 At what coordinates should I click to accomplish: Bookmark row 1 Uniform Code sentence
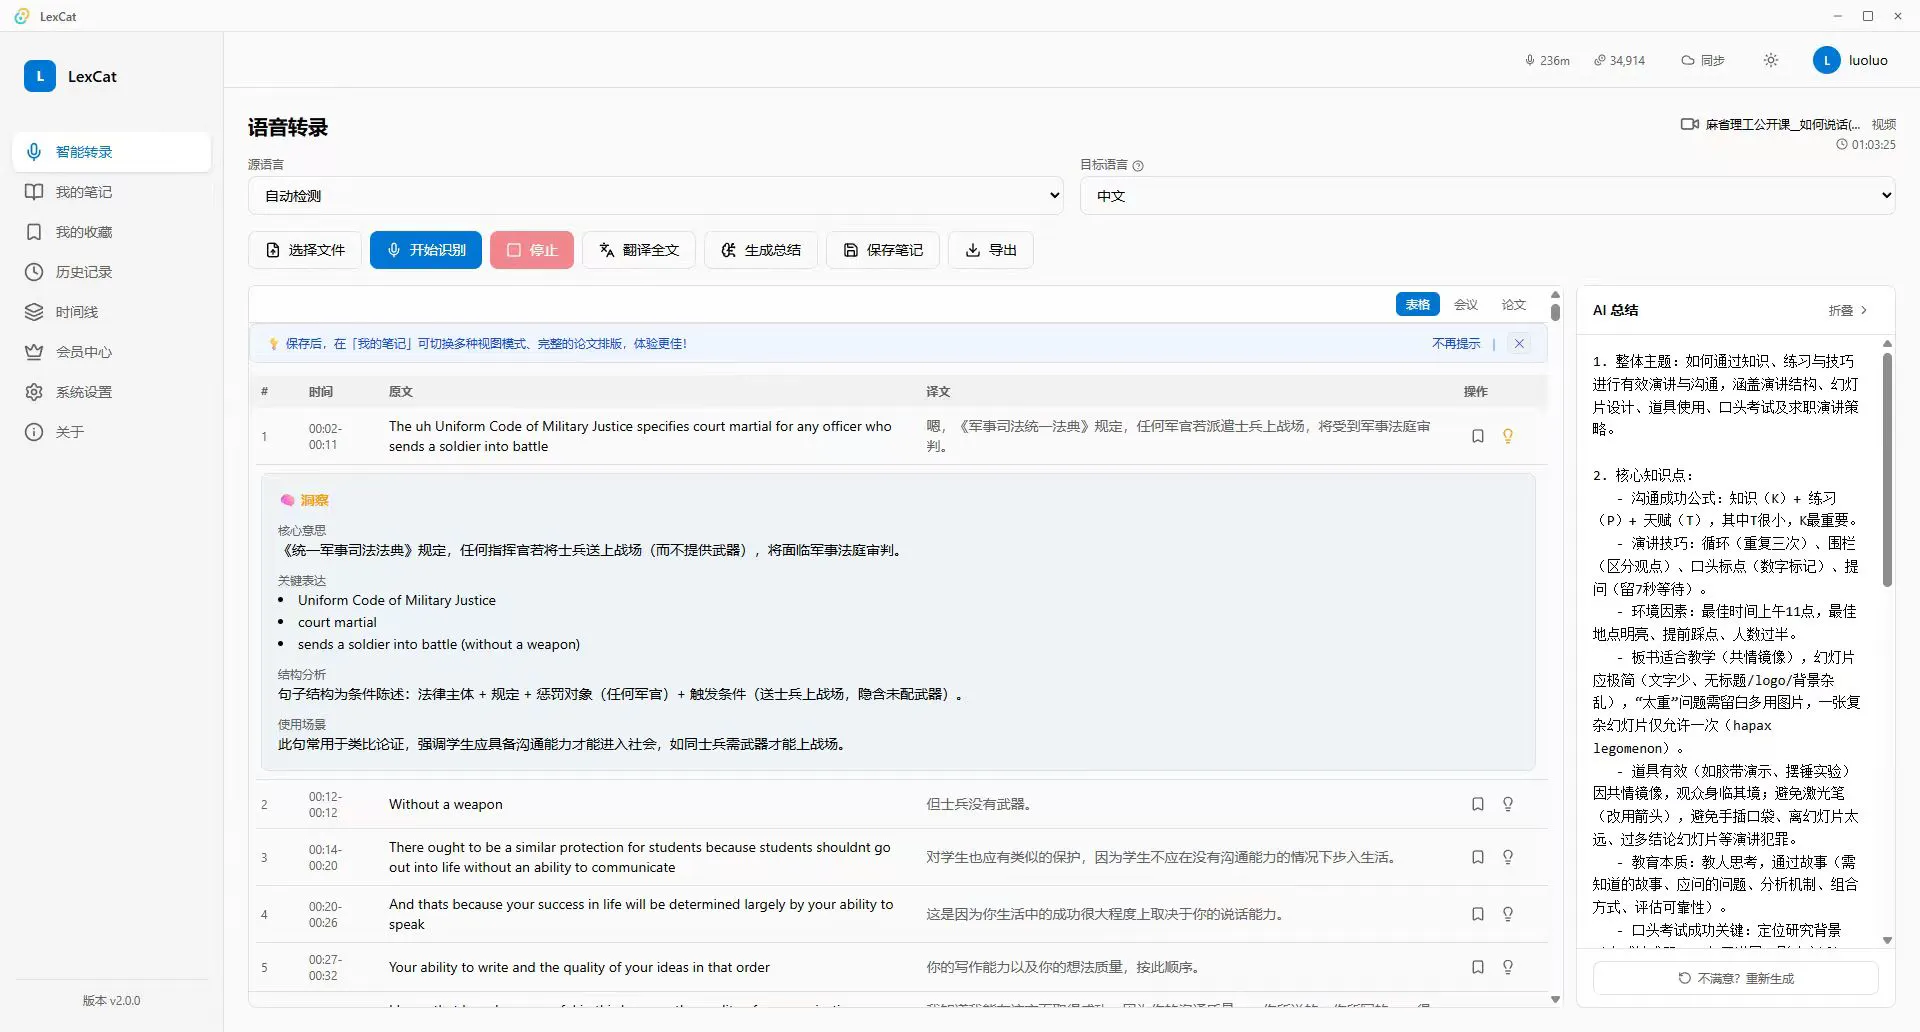pos(1478,436)
